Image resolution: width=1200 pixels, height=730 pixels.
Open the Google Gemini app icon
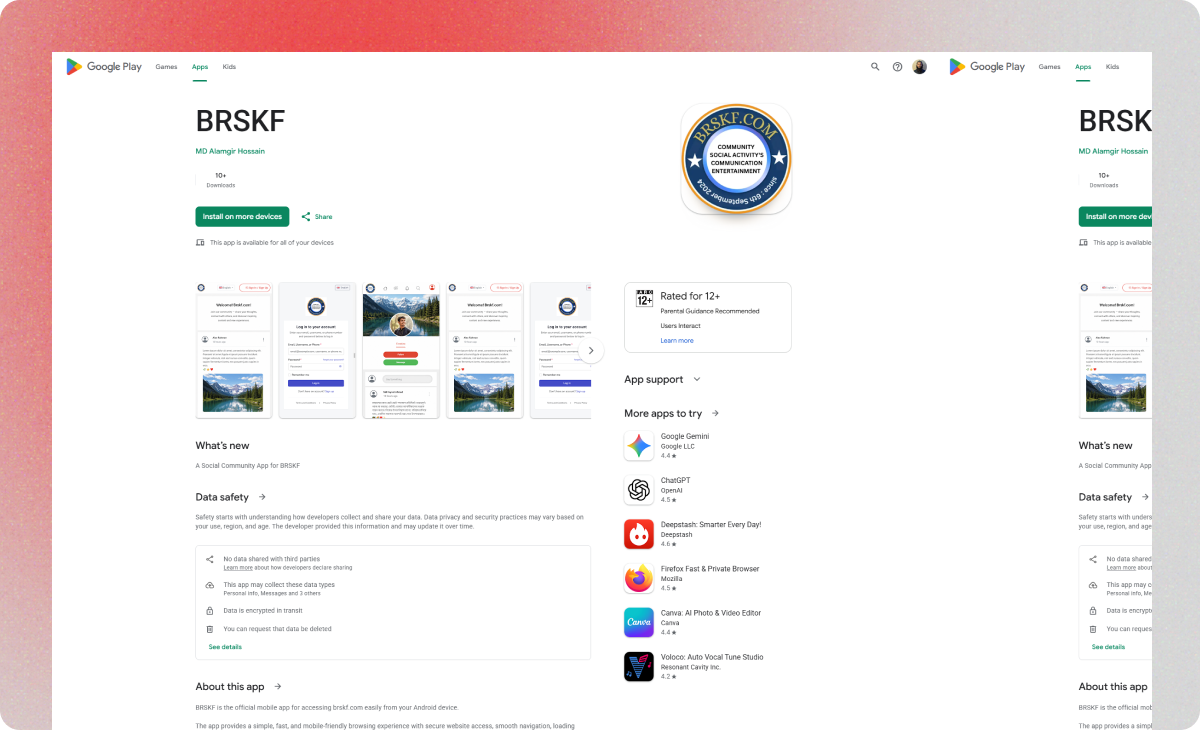point(639,446)
